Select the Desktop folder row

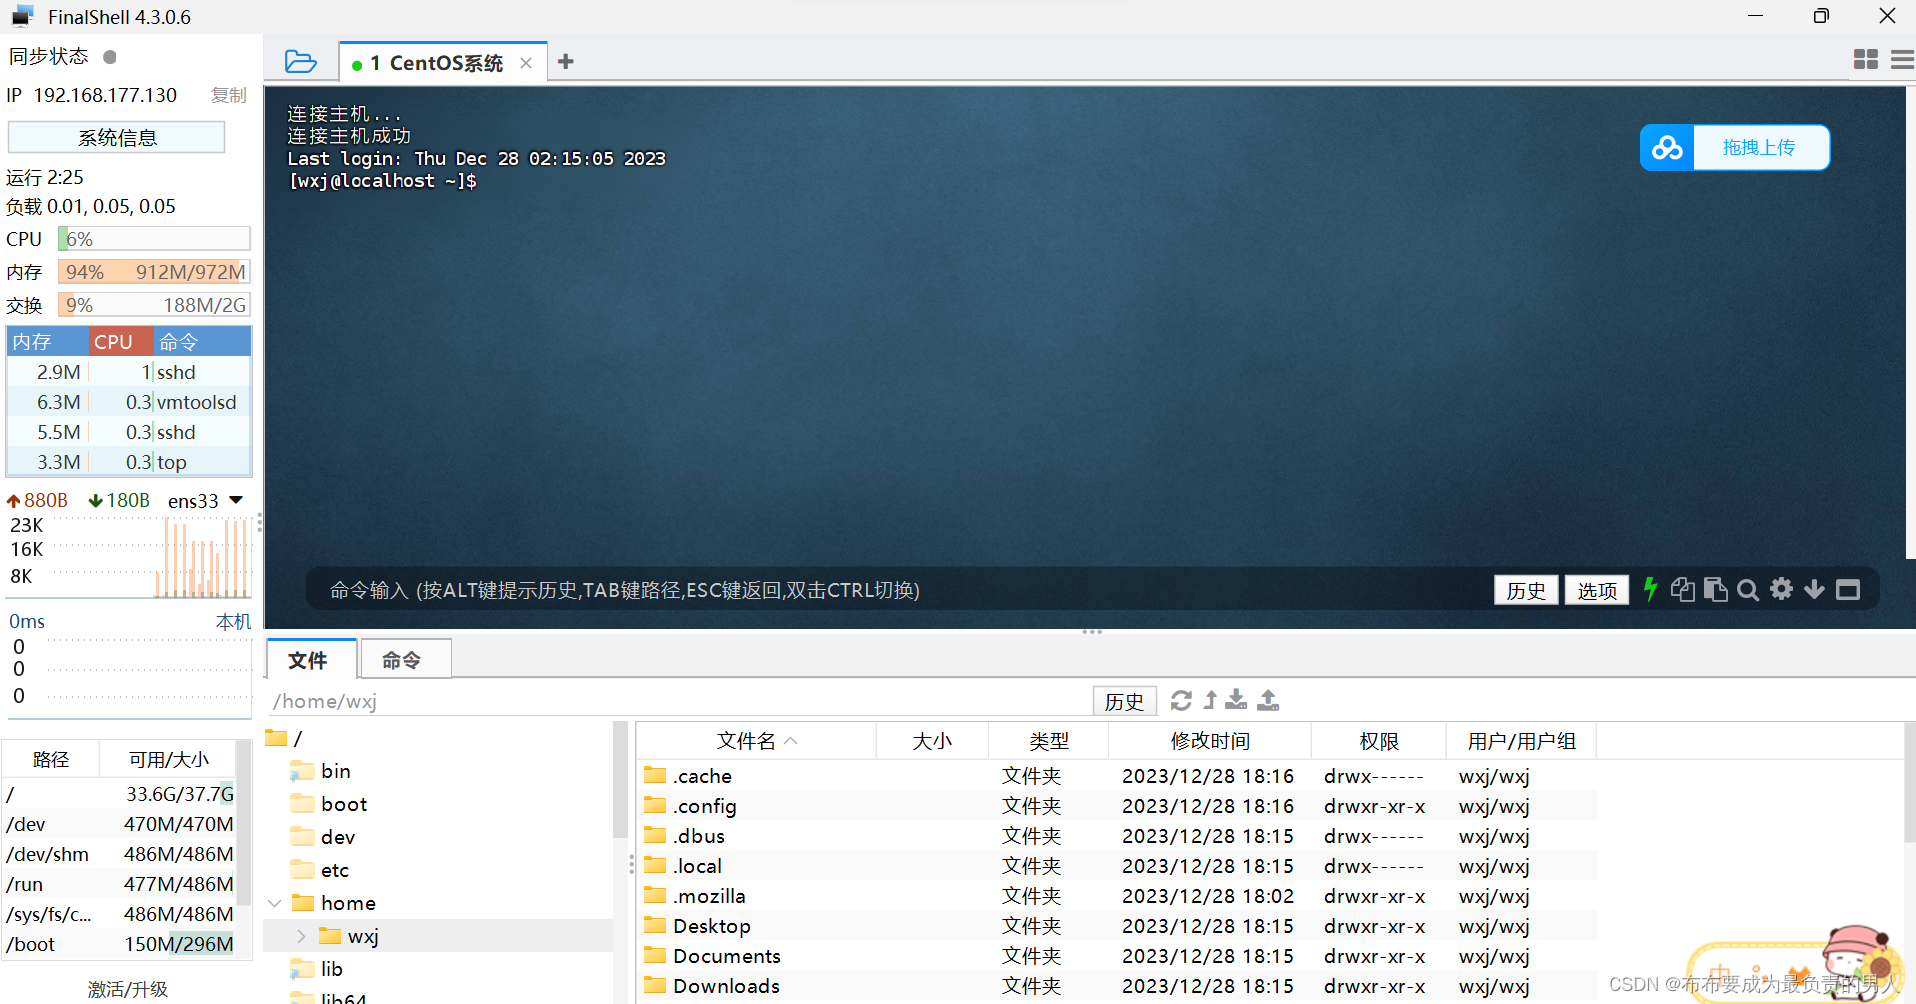coord(1117,926)
